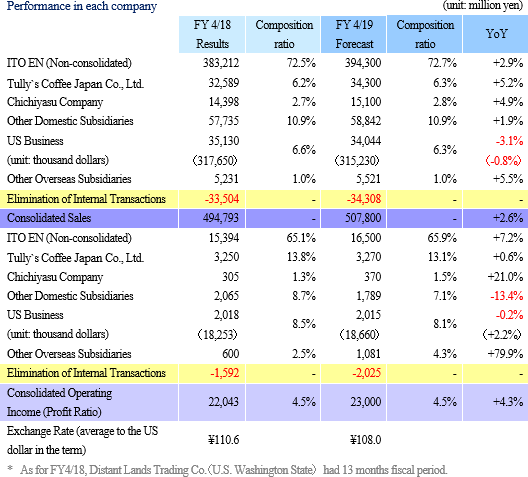Select the value 15,100
528x477 pixels.
[x=366, y=102]
